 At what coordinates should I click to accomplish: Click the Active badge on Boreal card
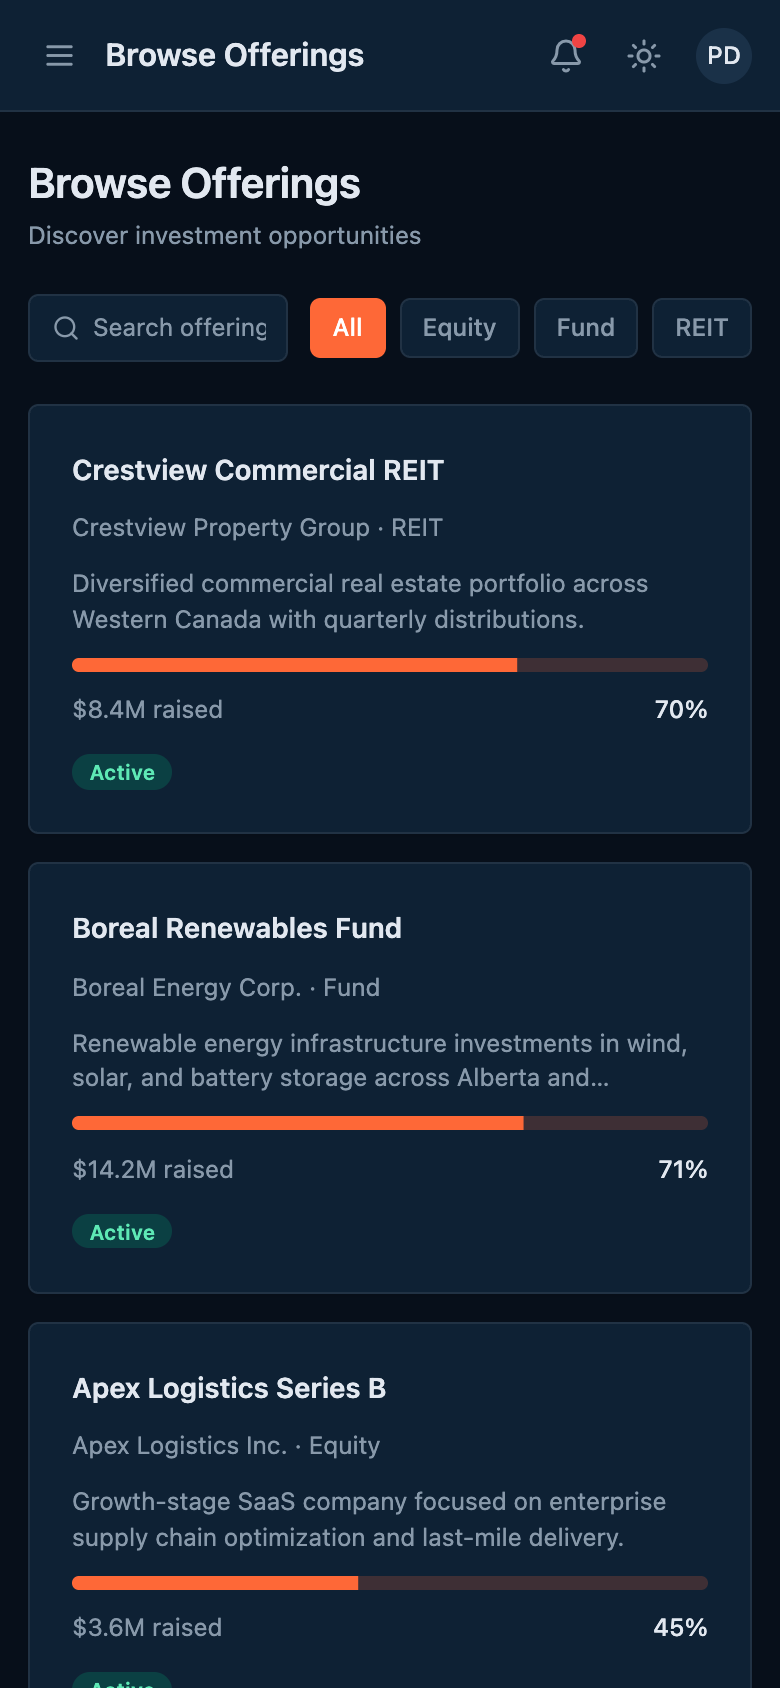pos(122,1232)
